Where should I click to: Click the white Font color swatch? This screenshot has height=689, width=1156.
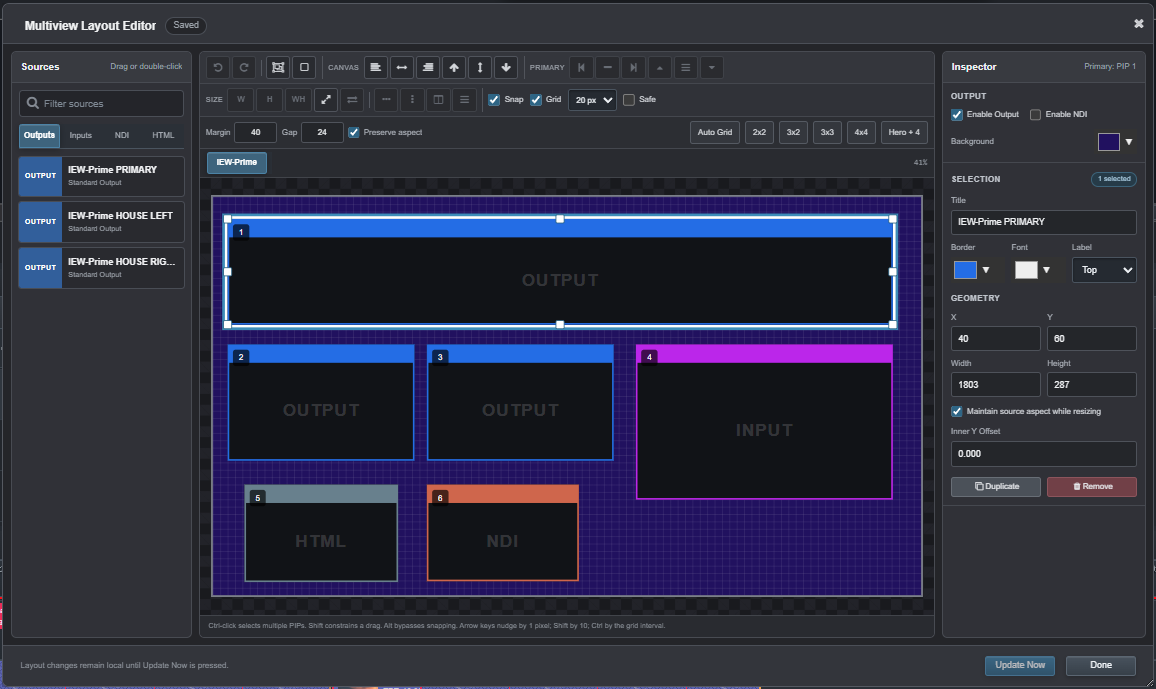[x=1026, y=270]
